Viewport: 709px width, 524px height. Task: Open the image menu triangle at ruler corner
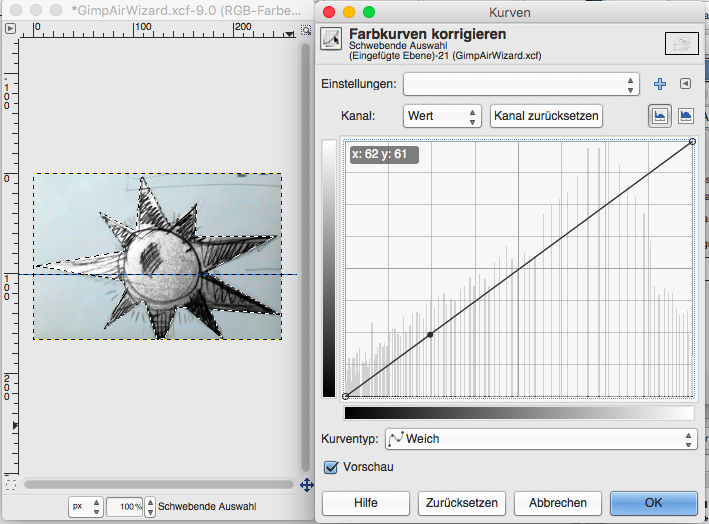pyautogui.click(x=10, y=28)
